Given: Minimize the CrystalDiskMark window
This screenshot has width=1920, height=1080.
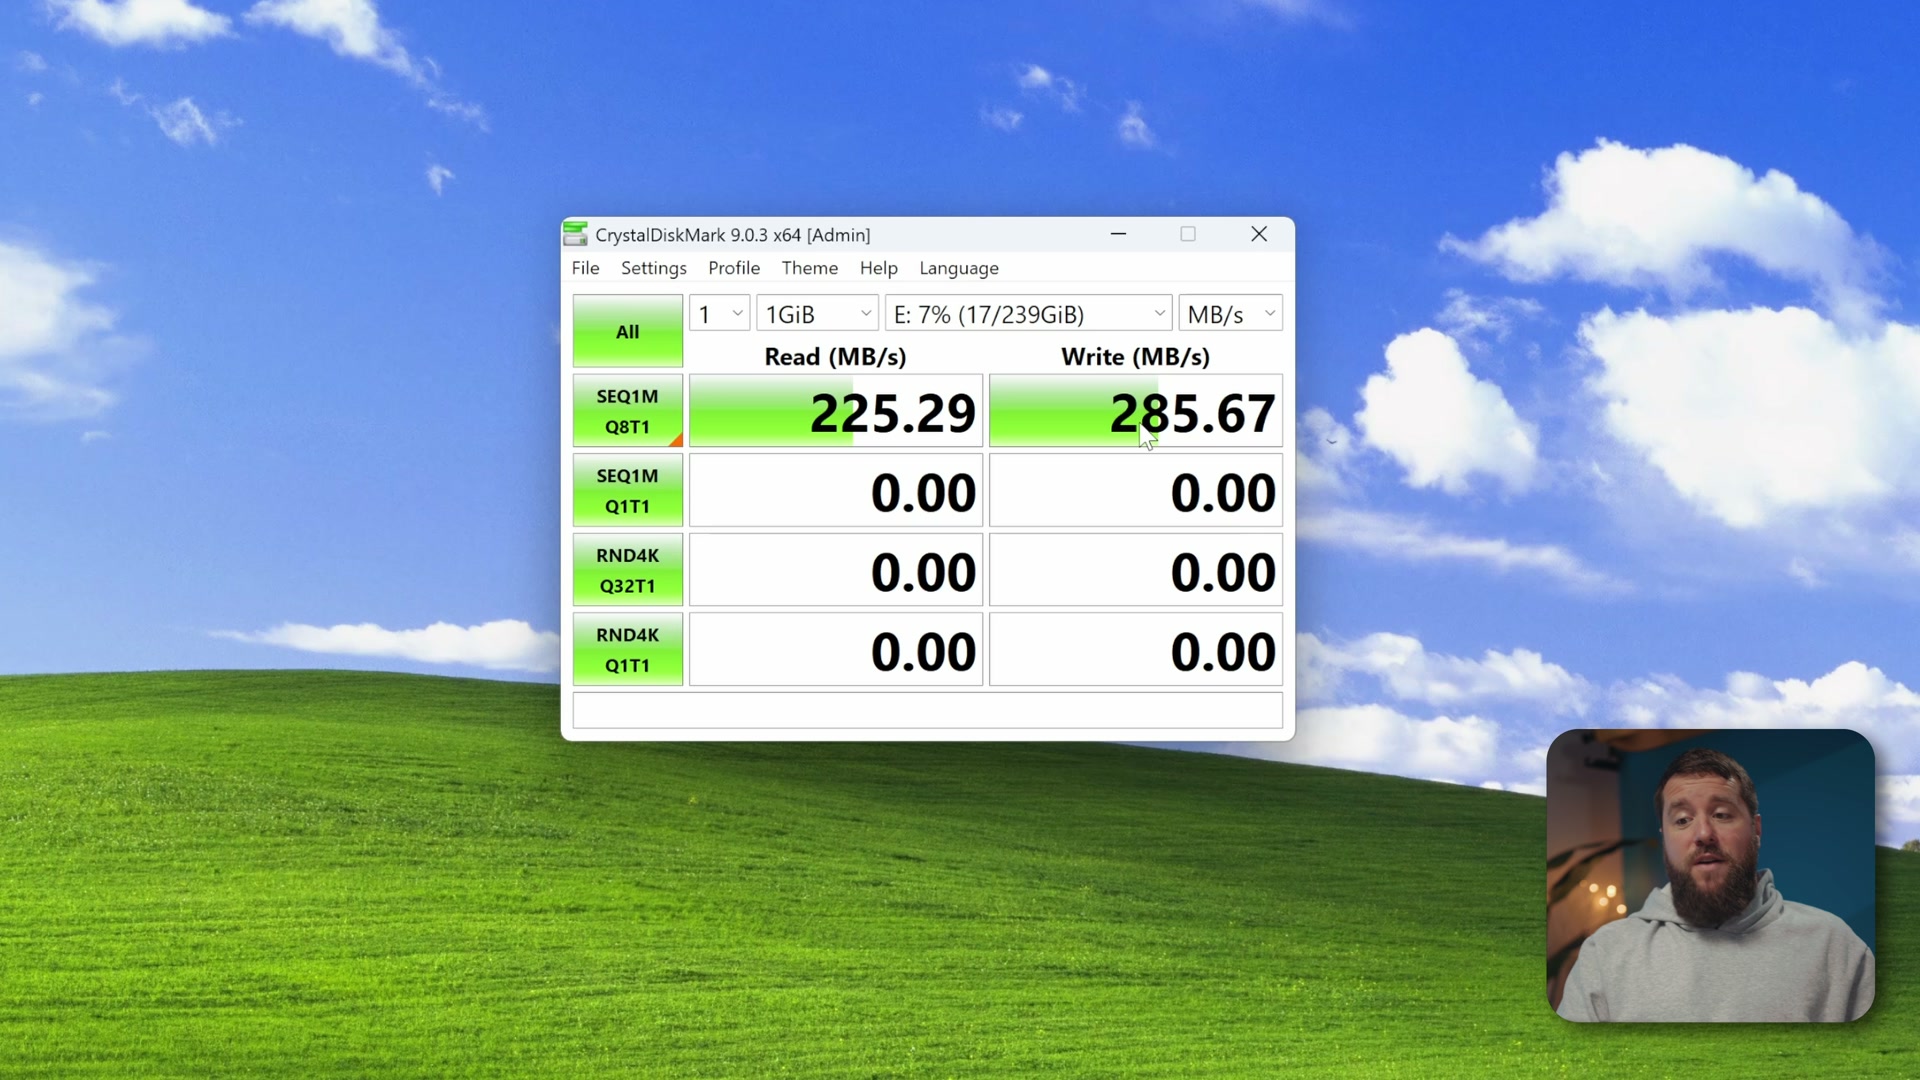Looking at the screenshot, I should coord(1118,234).
